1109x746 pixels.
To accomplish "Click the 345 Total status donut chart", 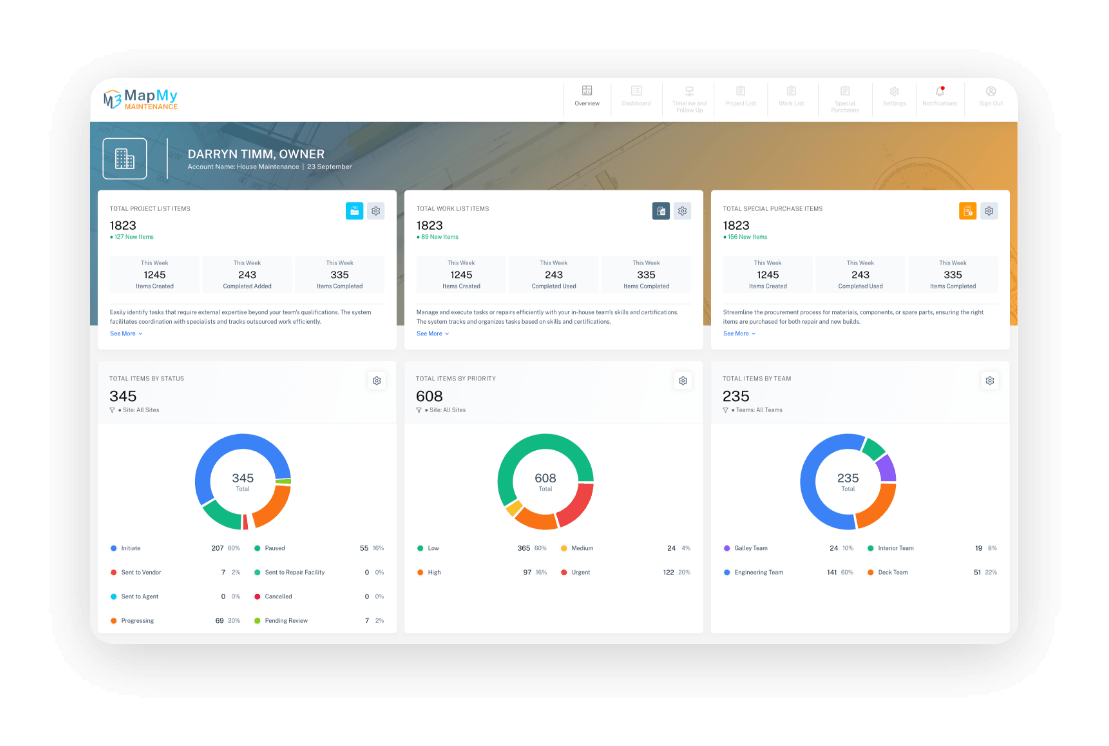I will pyautogui.click(x=243, y=482).
